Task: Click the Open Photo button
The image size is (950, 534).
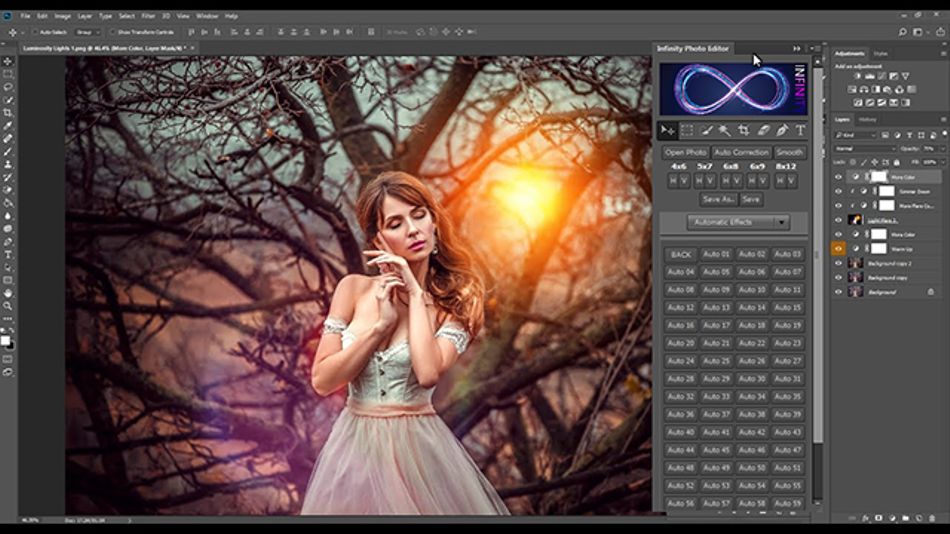Action: click(686, 152)
